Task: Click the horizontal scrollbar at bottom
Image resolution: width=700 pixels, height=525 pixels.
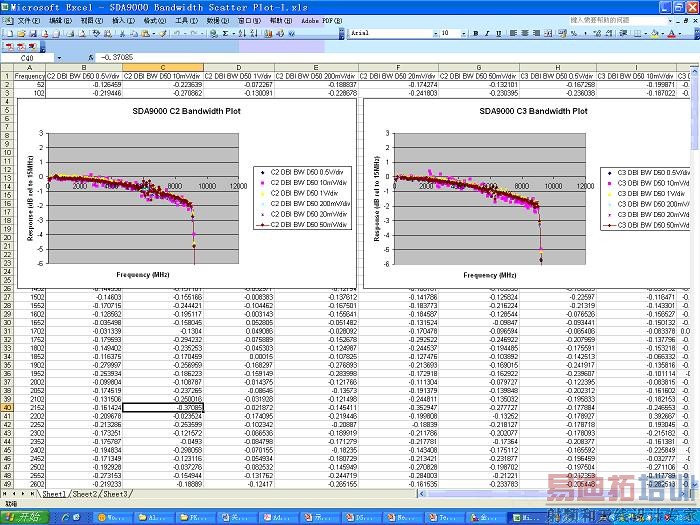Action: pyautogui.click(x=554, y=494)
